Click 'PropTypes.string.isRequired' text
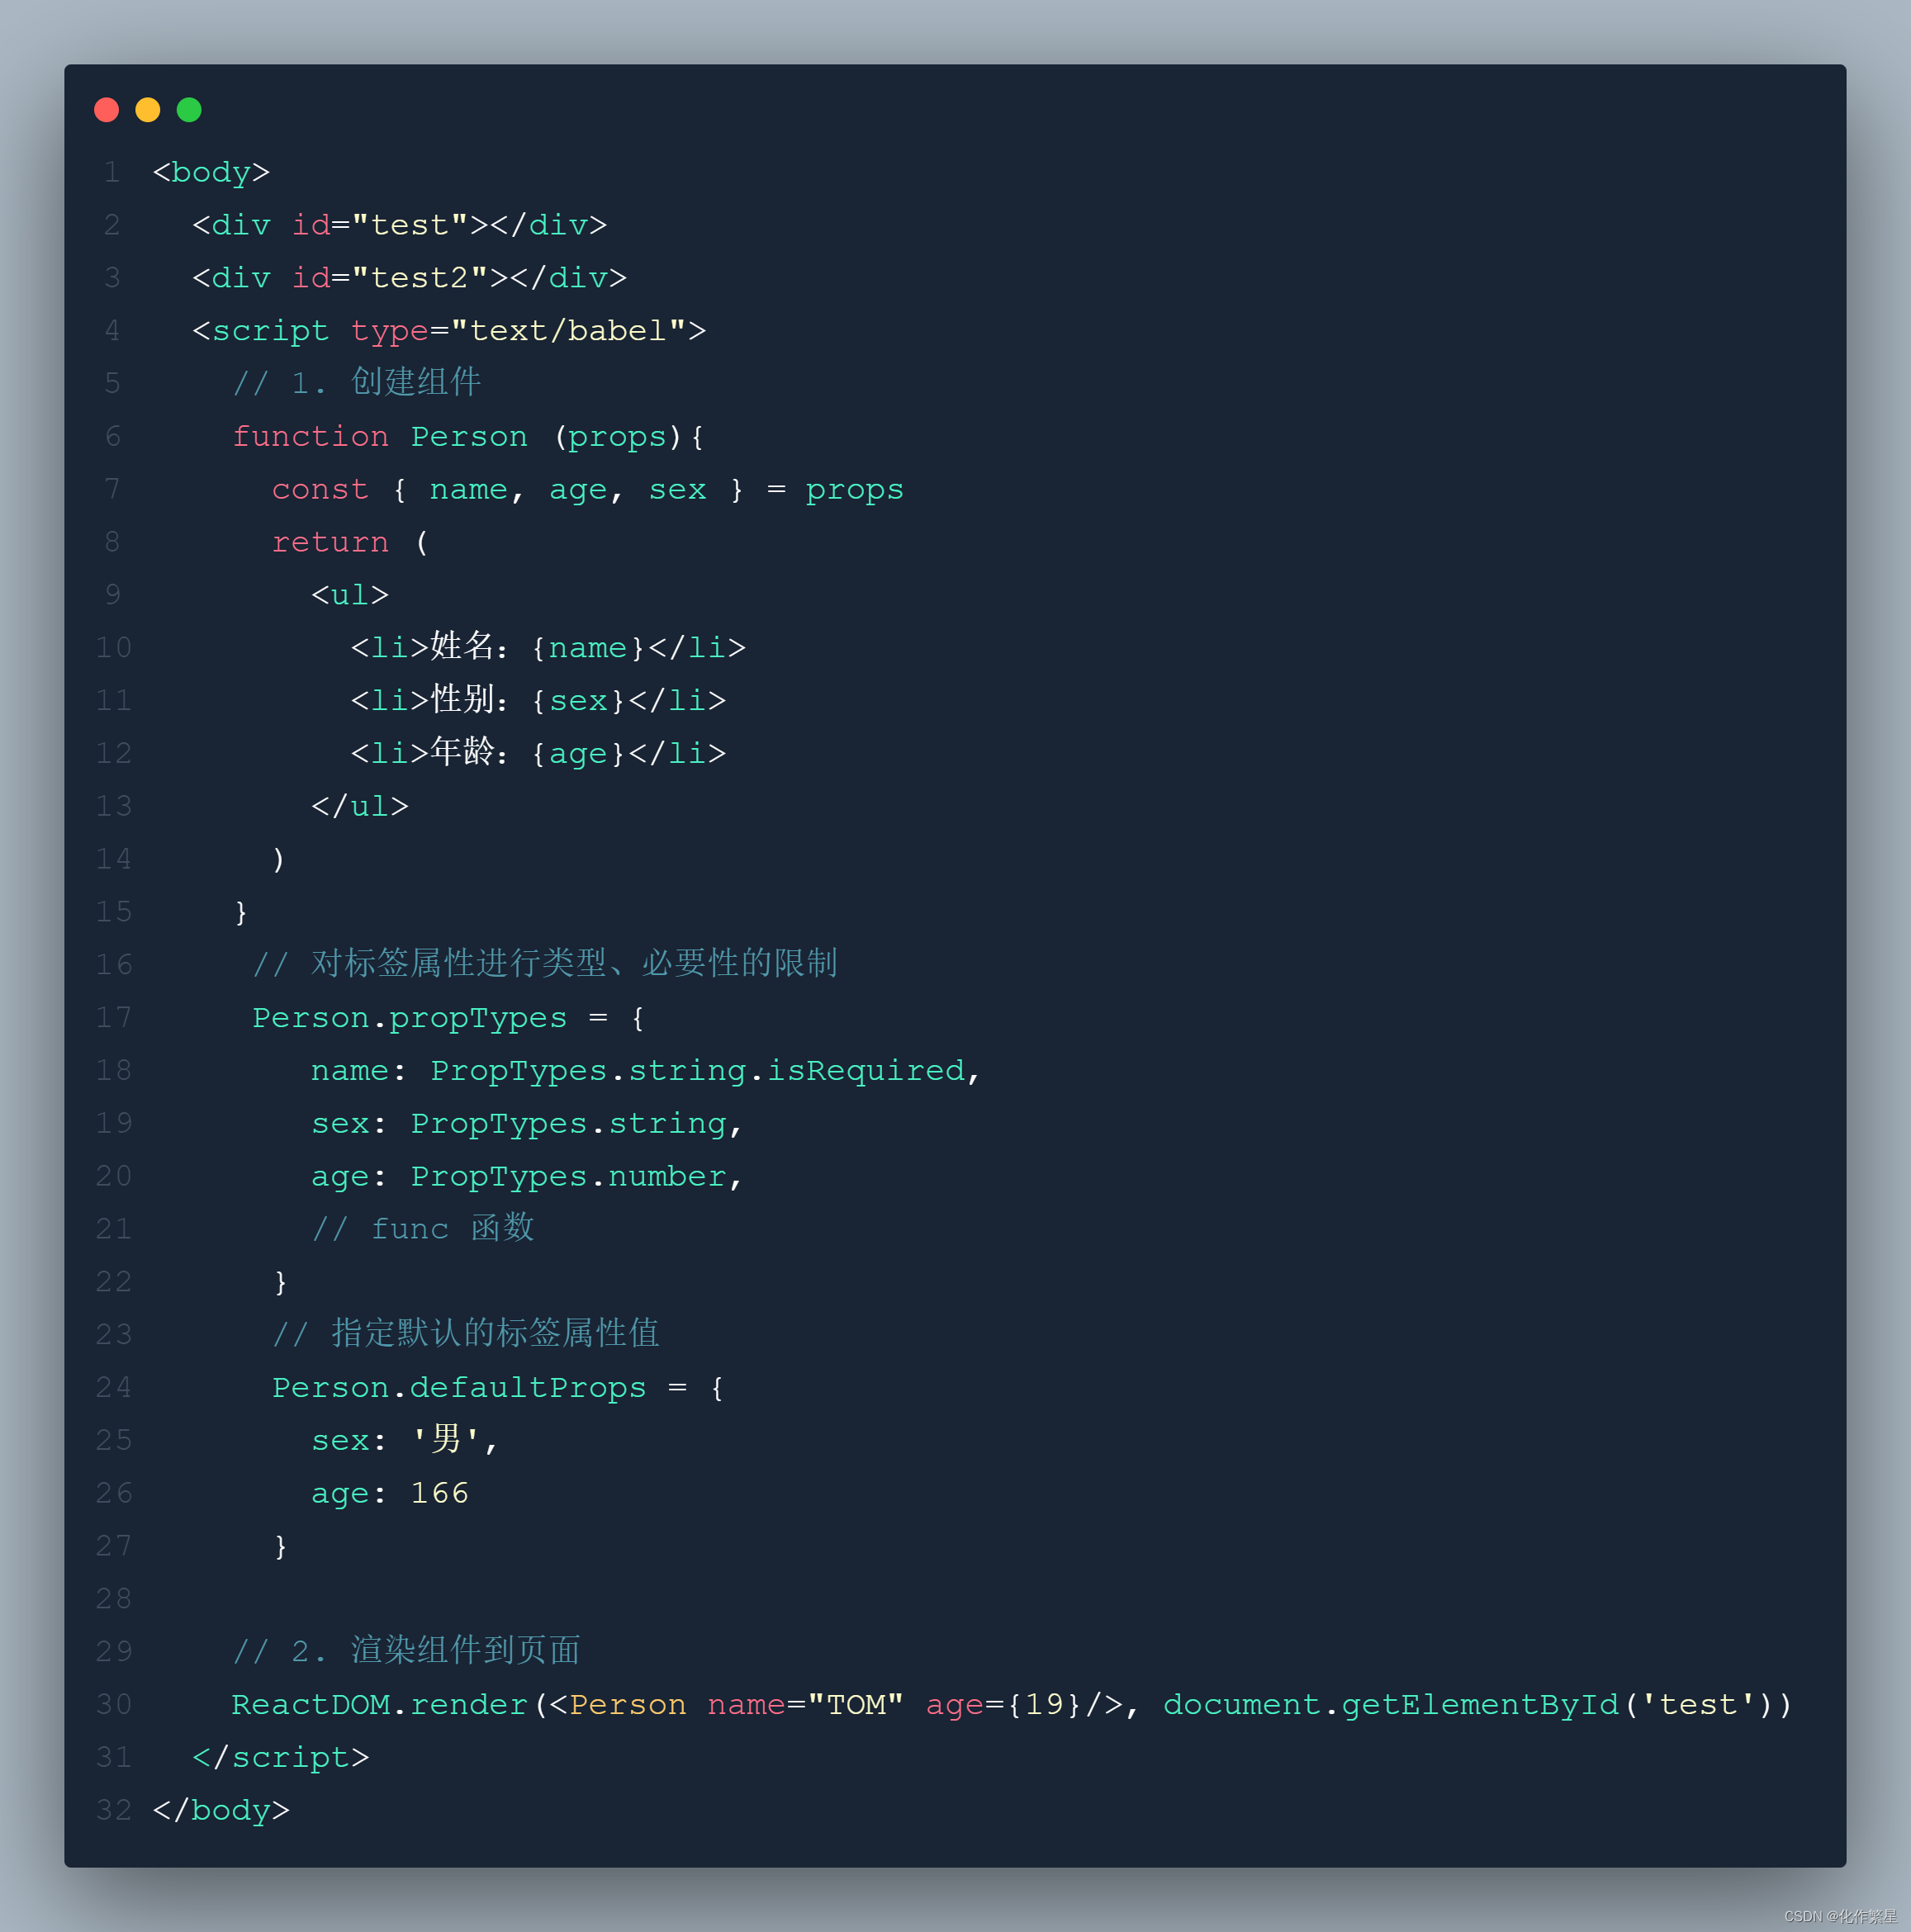1911x1932 pixels. coord(697,1071)
